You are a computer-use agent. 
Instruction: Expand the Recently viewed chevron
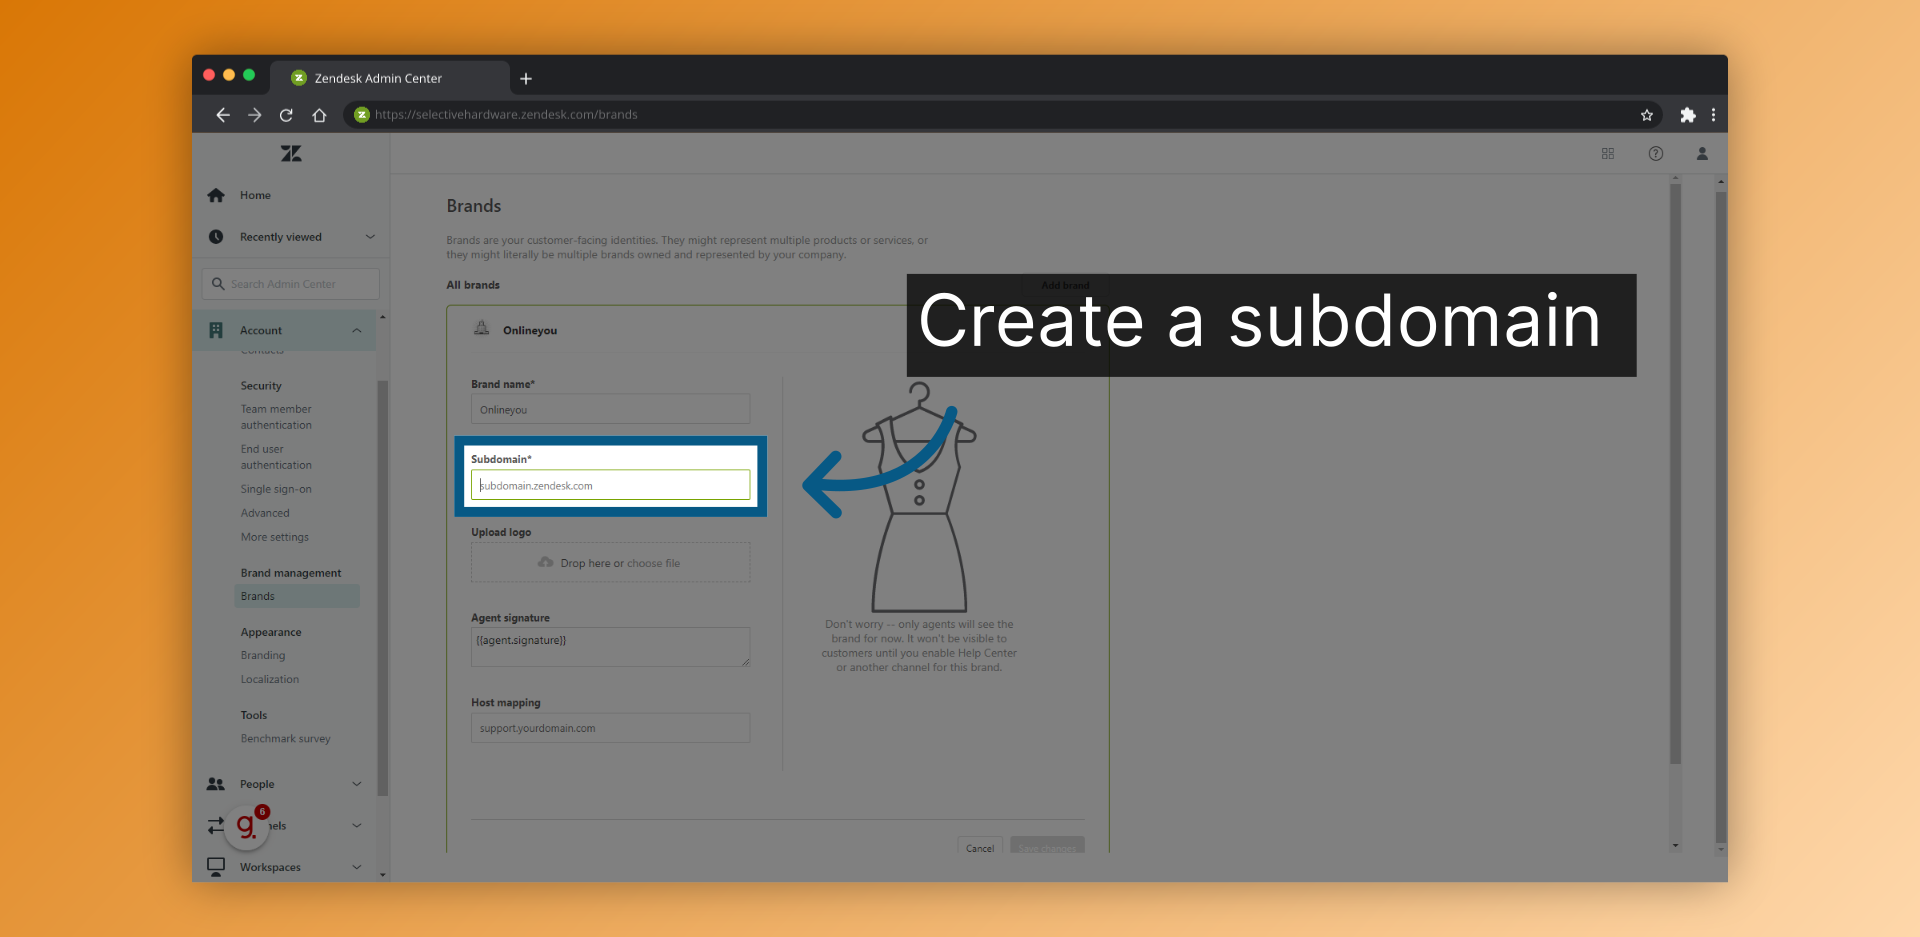(370, 237)
